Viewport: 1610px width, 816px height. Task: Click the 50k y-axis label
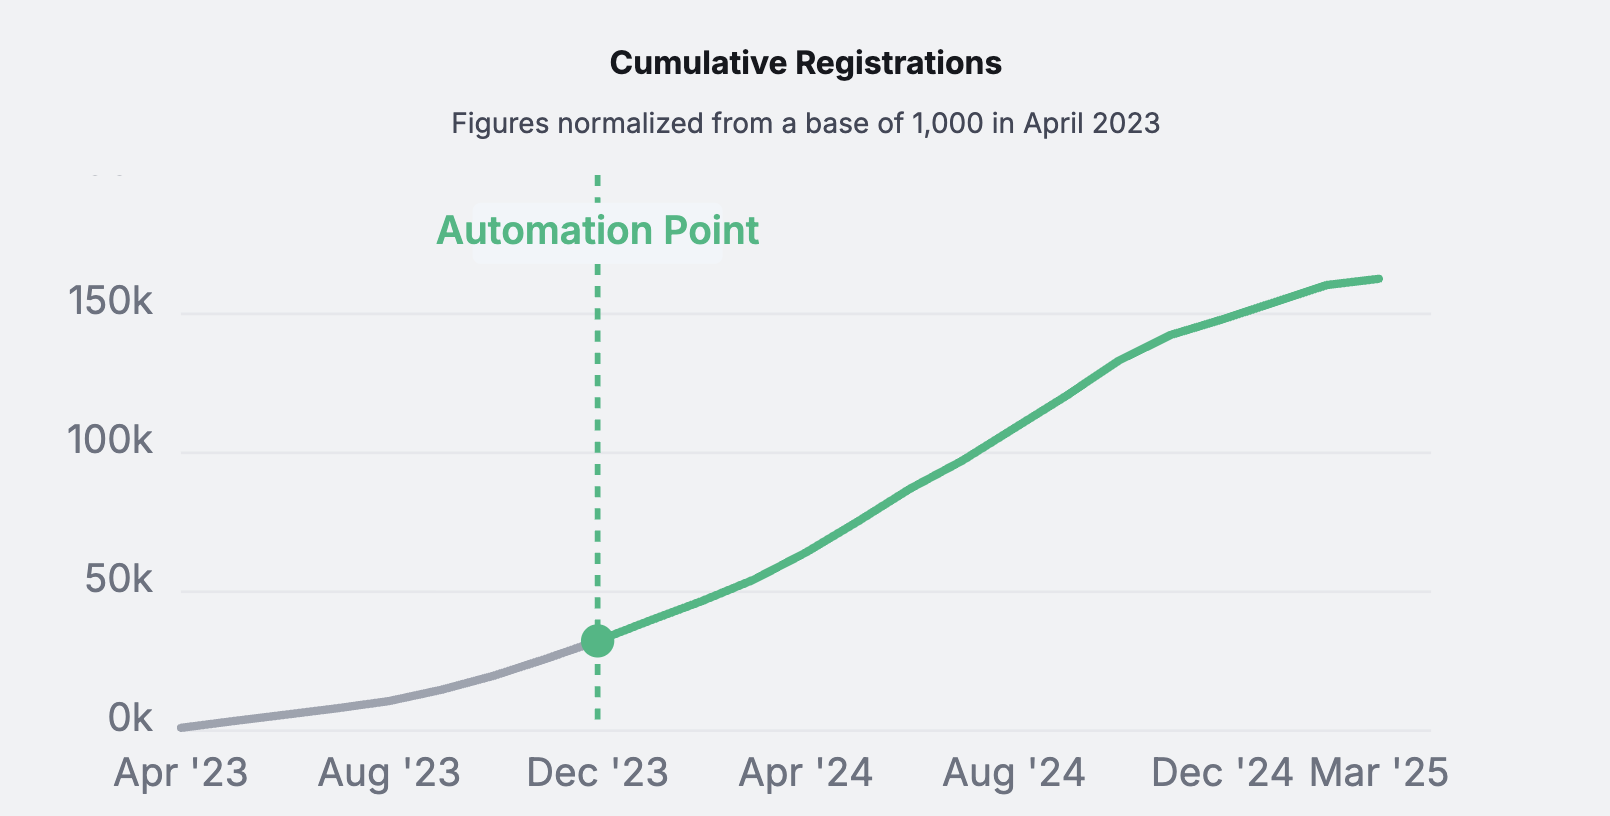tap(119, 579)
